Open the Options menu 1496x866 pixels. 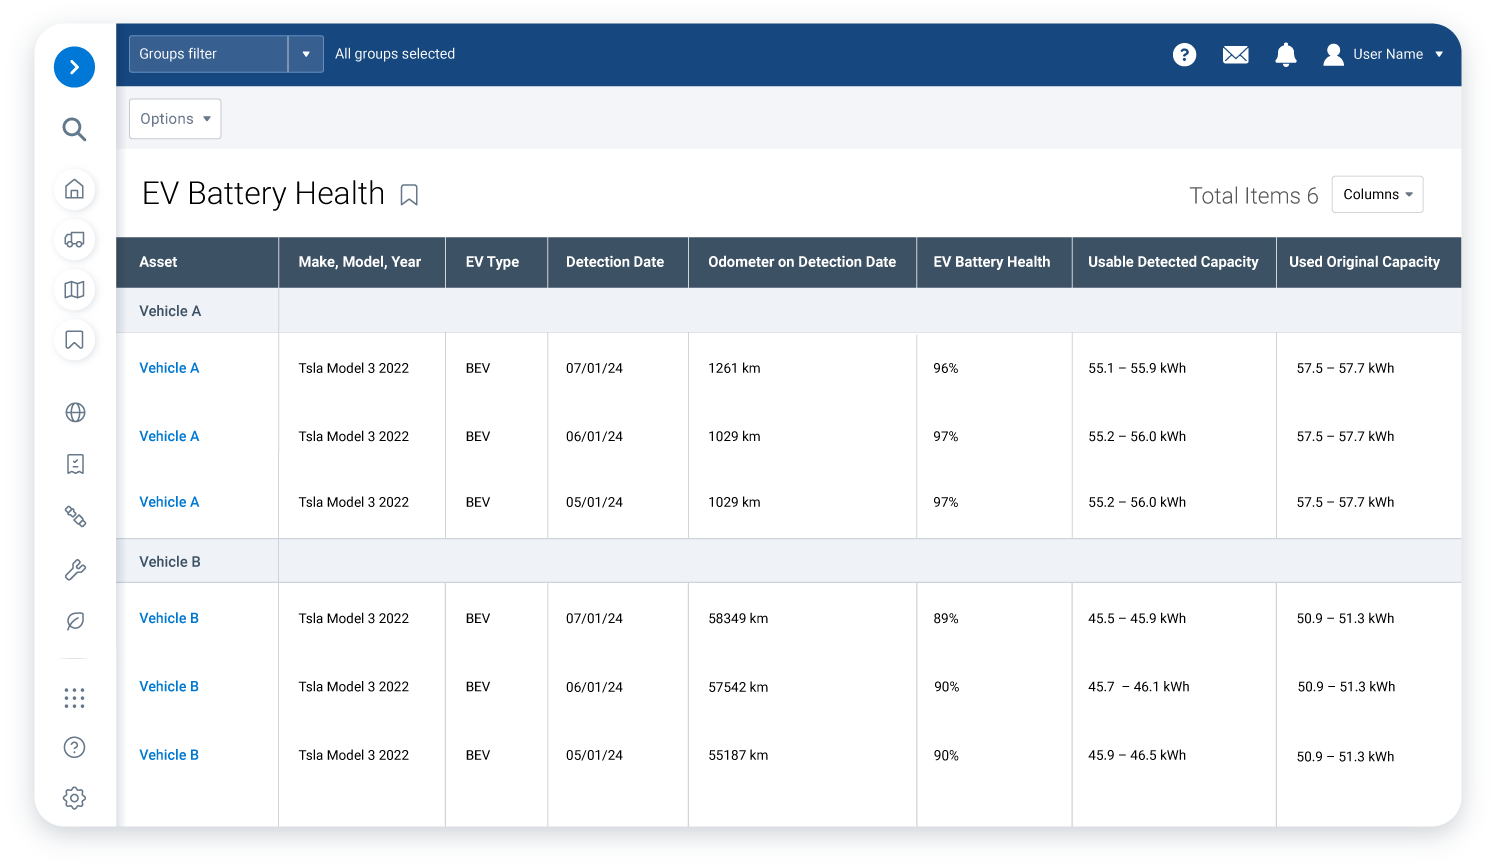[x=174, y=118]
